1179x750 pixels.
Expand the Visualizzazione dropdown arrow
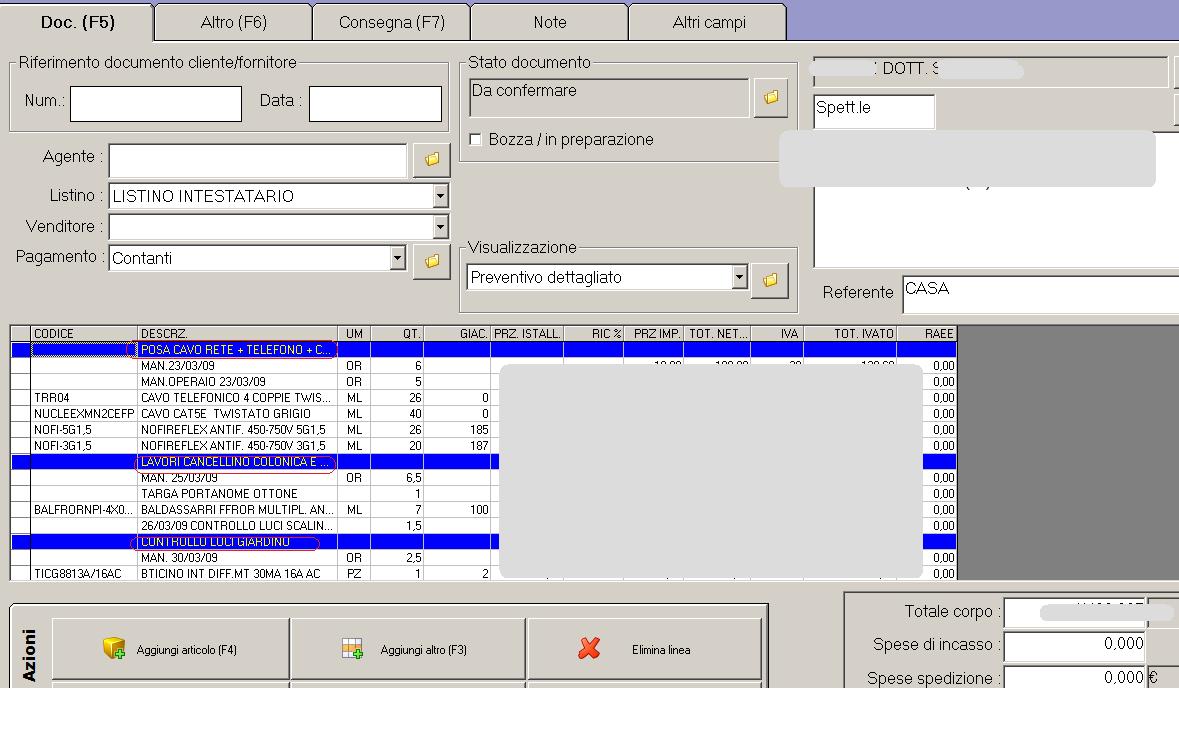tap(739, 278)
